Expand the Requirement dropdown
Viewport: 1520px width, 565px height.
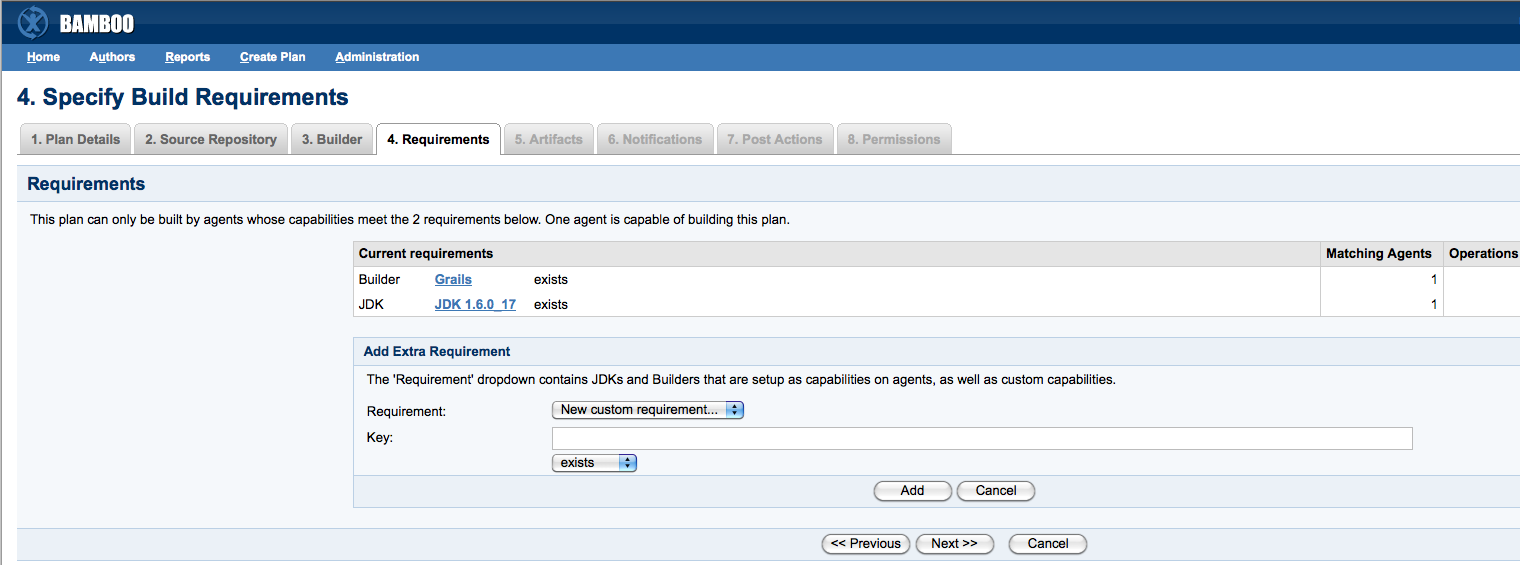coord(647,410)
